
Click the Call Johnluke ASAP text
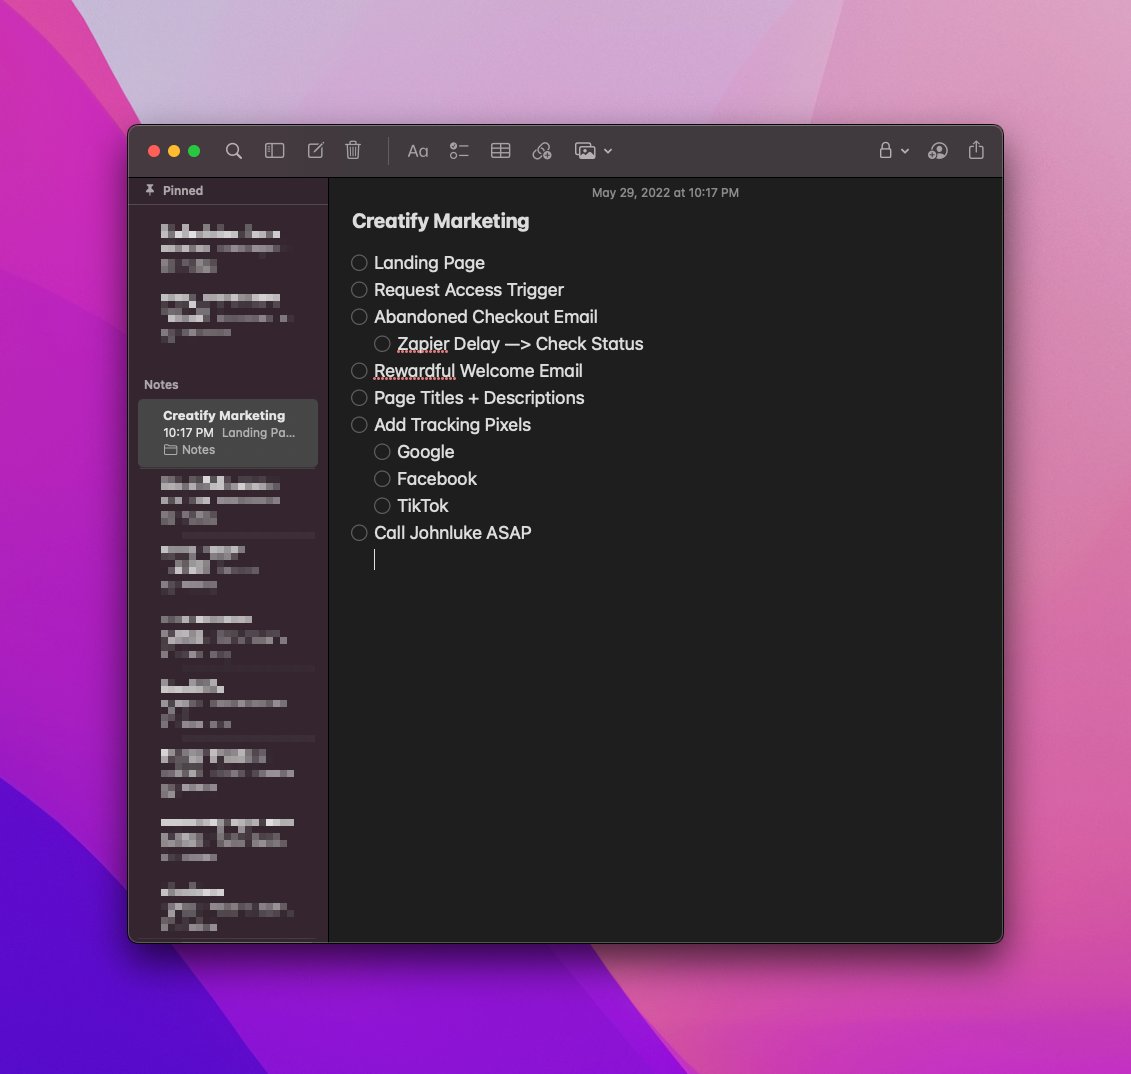click(x=452, y=533)
